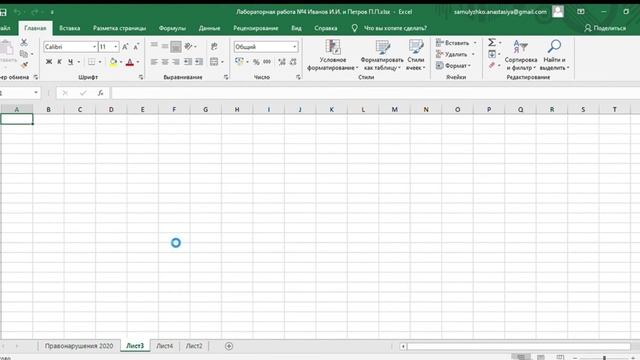Click the Borders icon
Image resolution: width=640 pixels, height=360 pixels.
[92, 62]
